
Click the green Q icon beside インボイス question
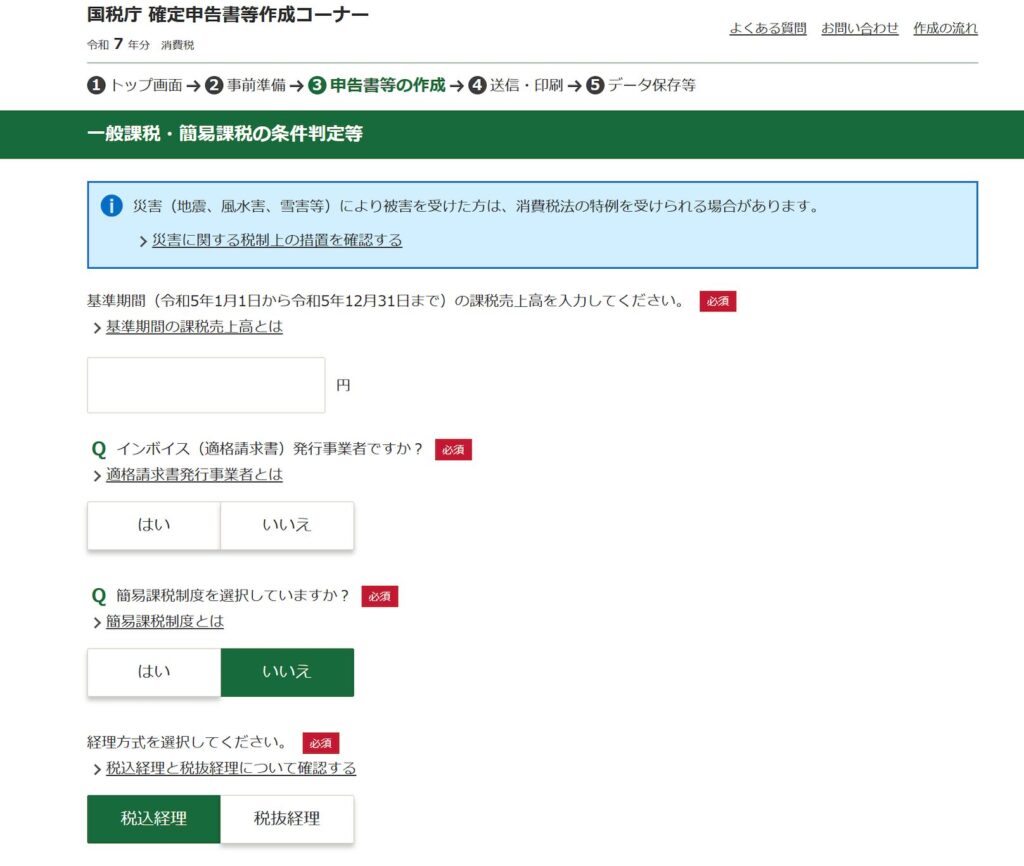pyautogui.click(x=99, y=449)
